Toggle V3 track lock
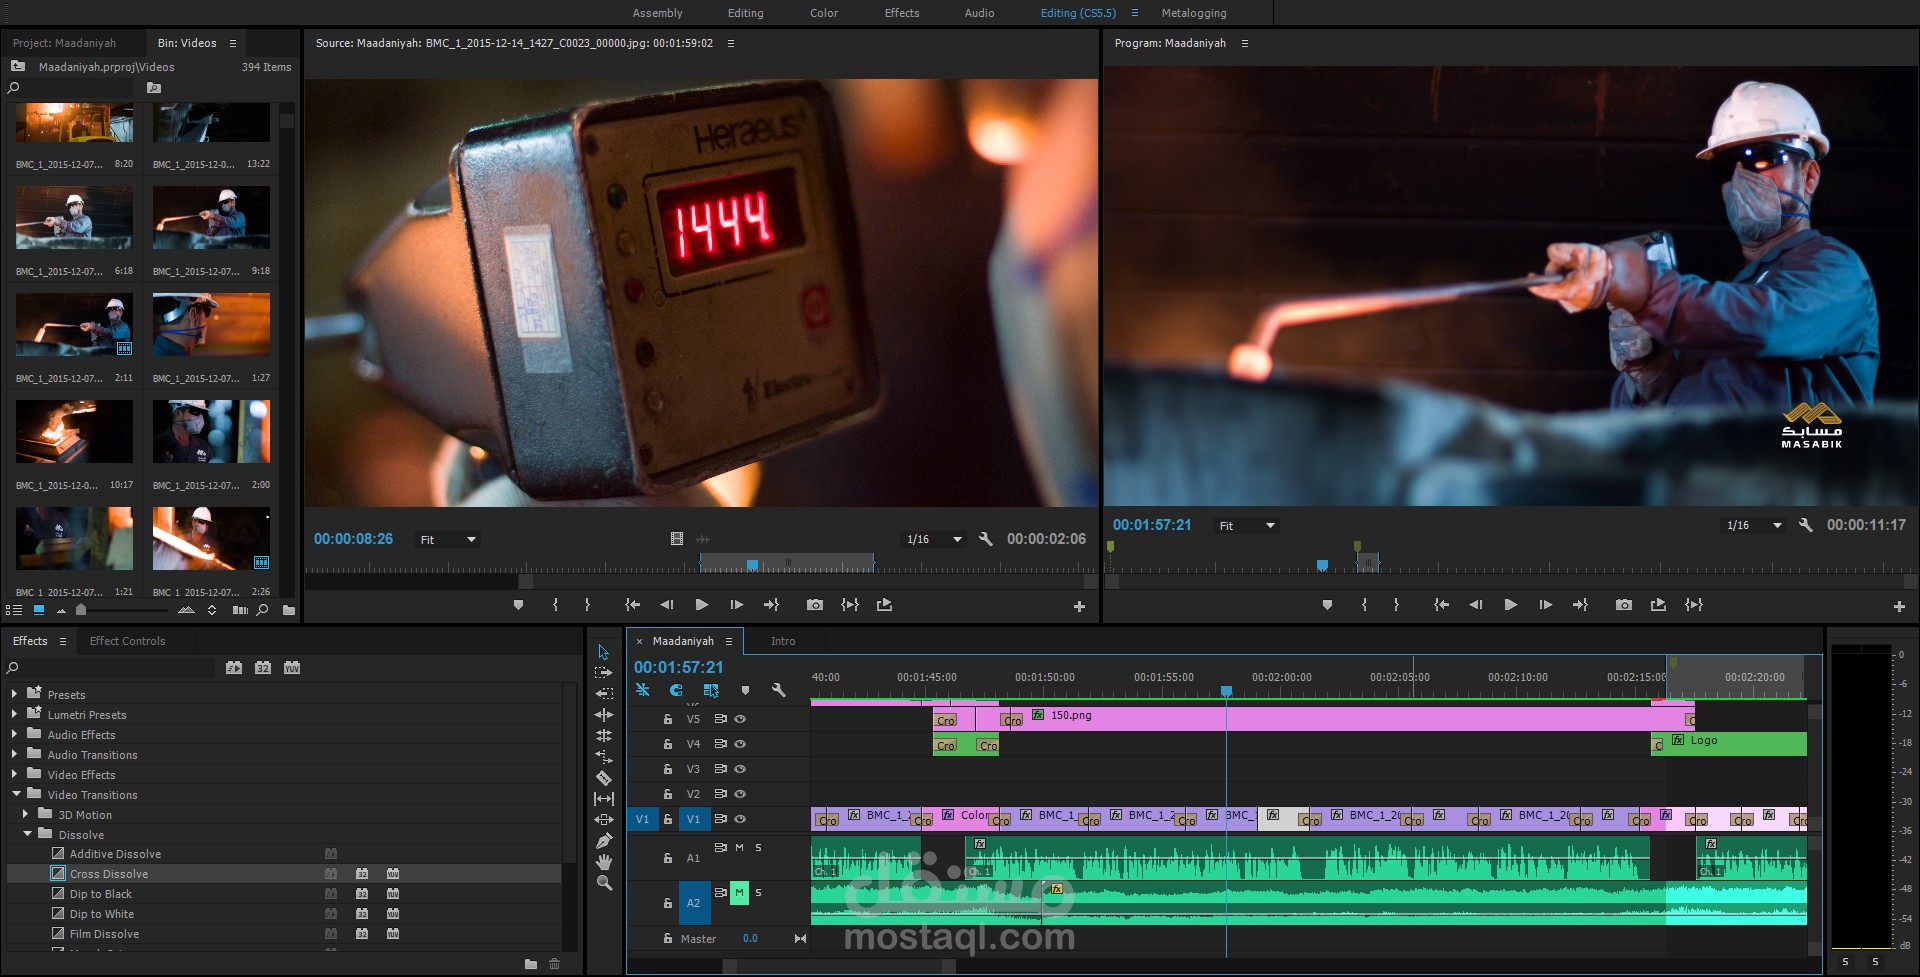Image resolution: width=1920 pixels, height=977 pixels. (667, 769)
